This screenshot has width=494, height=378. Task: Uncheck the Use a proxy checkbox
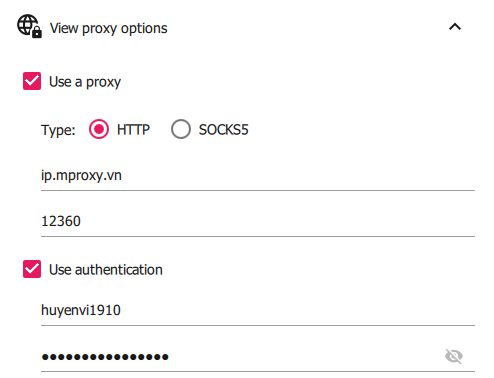32,81
